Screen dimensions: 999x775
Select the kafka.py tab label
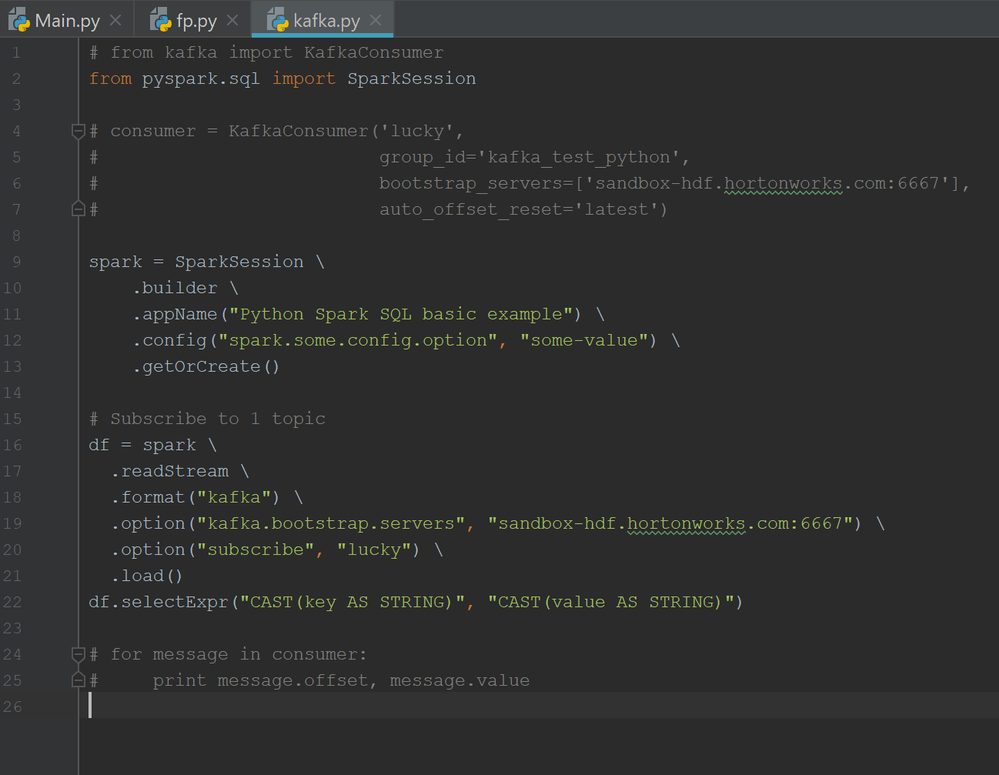(326, 21)
